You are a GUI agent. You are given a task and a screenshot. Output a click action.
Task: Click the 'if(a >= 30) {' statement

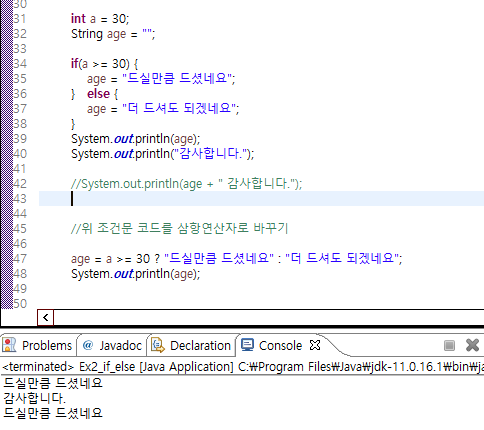pos(104,64)
